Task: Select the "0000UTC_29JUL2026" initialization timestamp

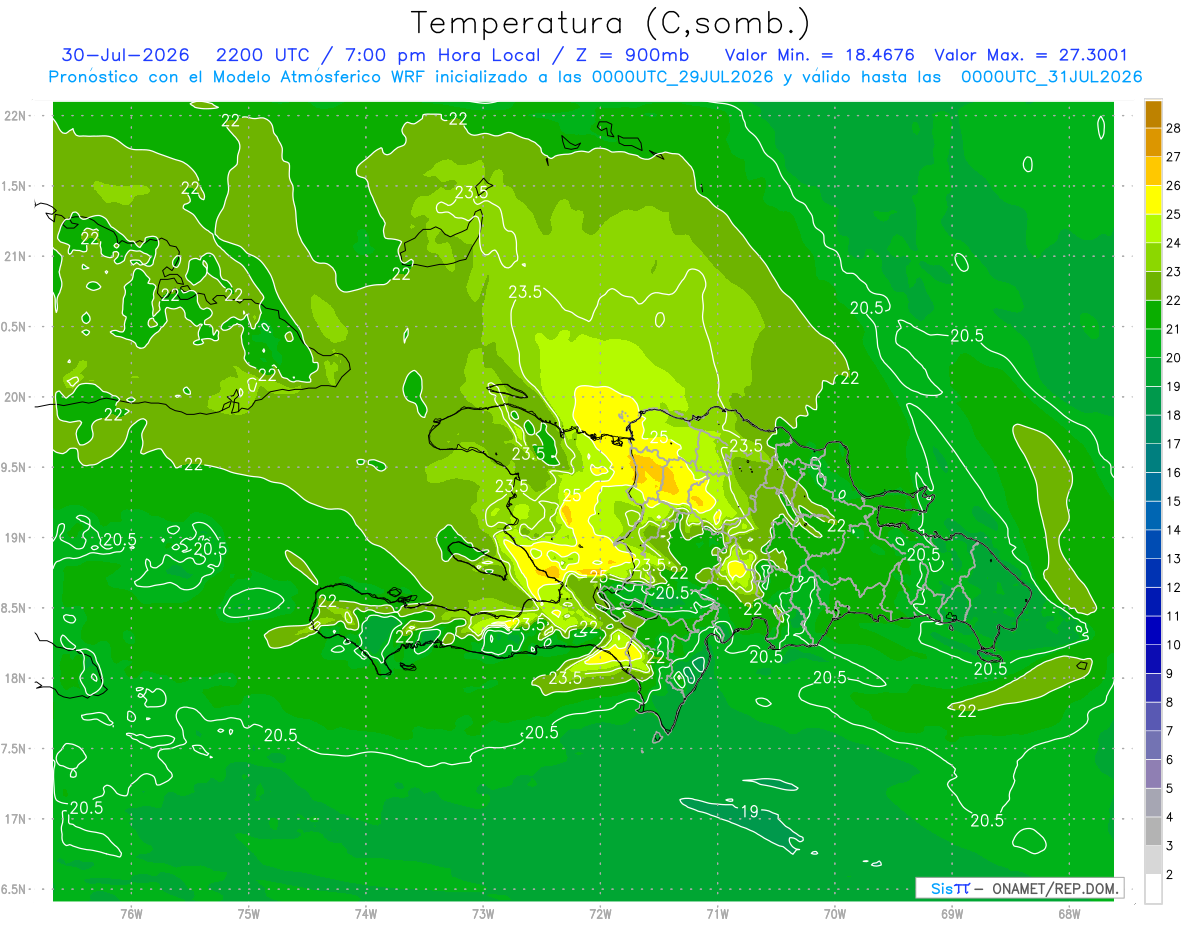Action: (x=683, y=77)
